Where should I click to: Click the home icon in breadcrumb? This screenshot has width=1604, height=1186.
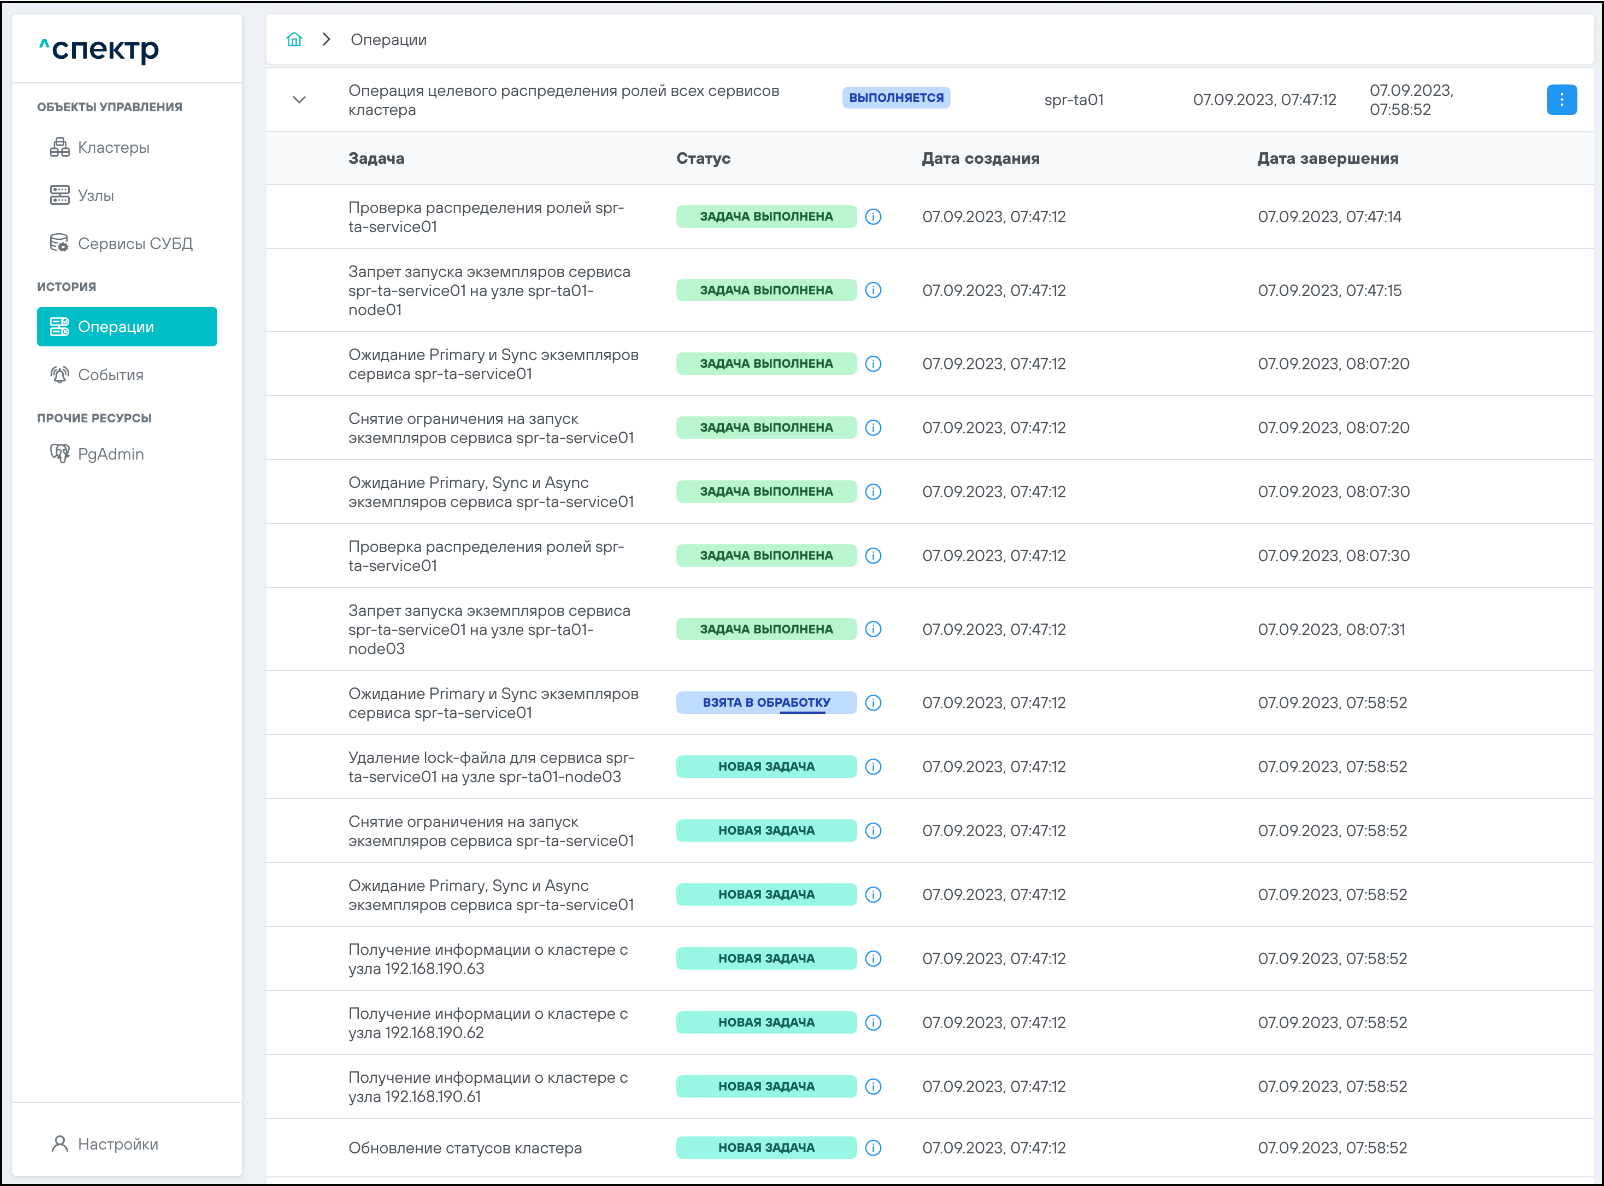tap(294, 40)
